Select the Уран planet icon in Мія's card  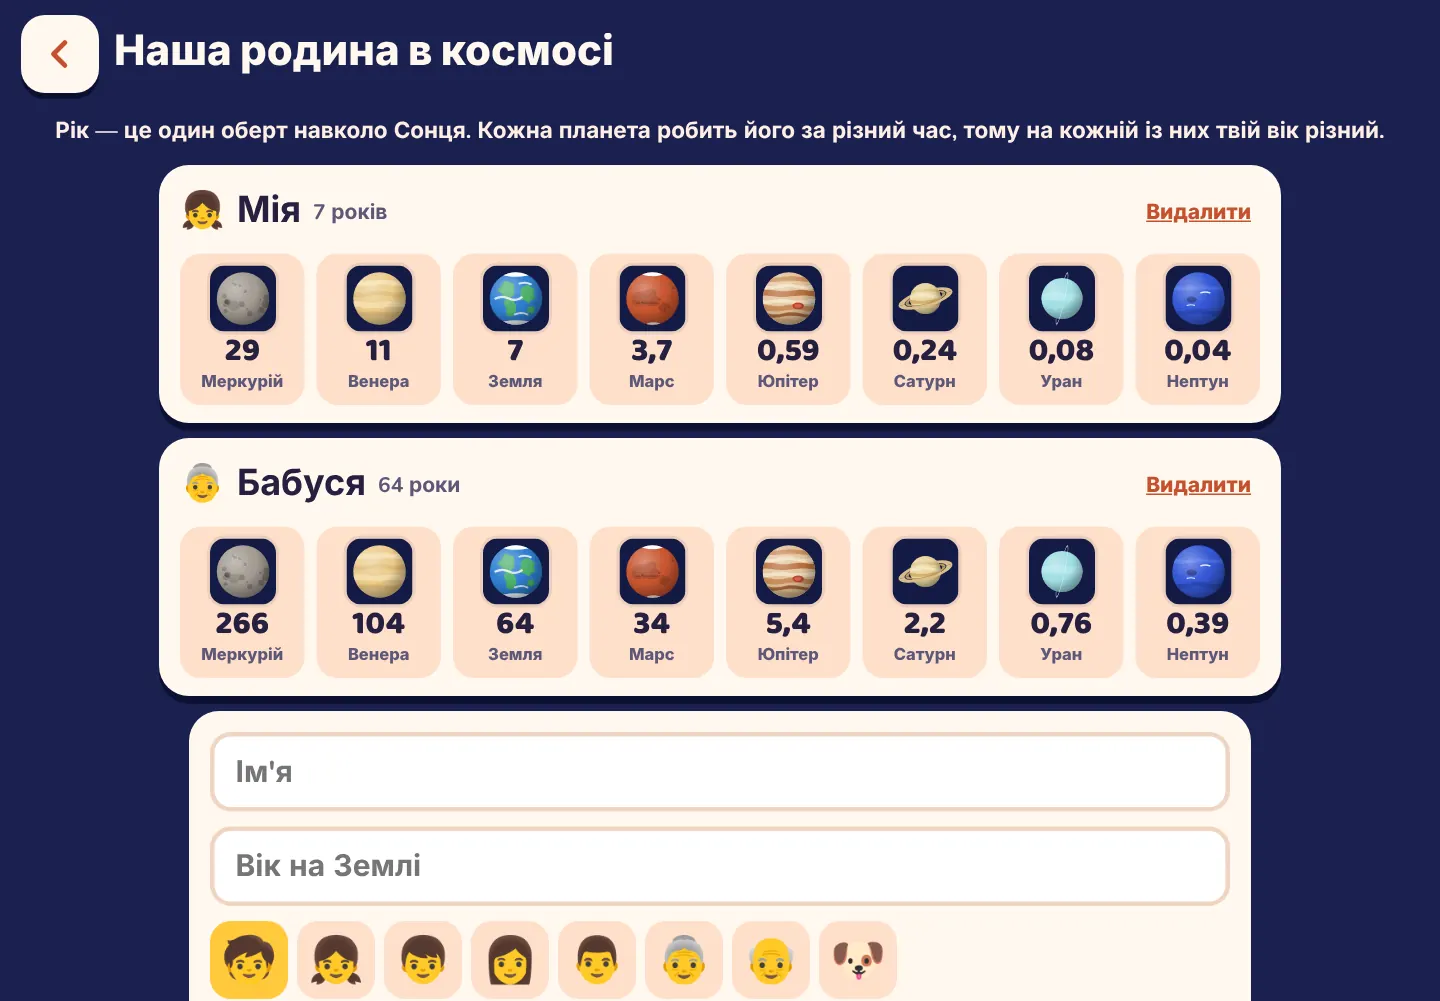1061,298
